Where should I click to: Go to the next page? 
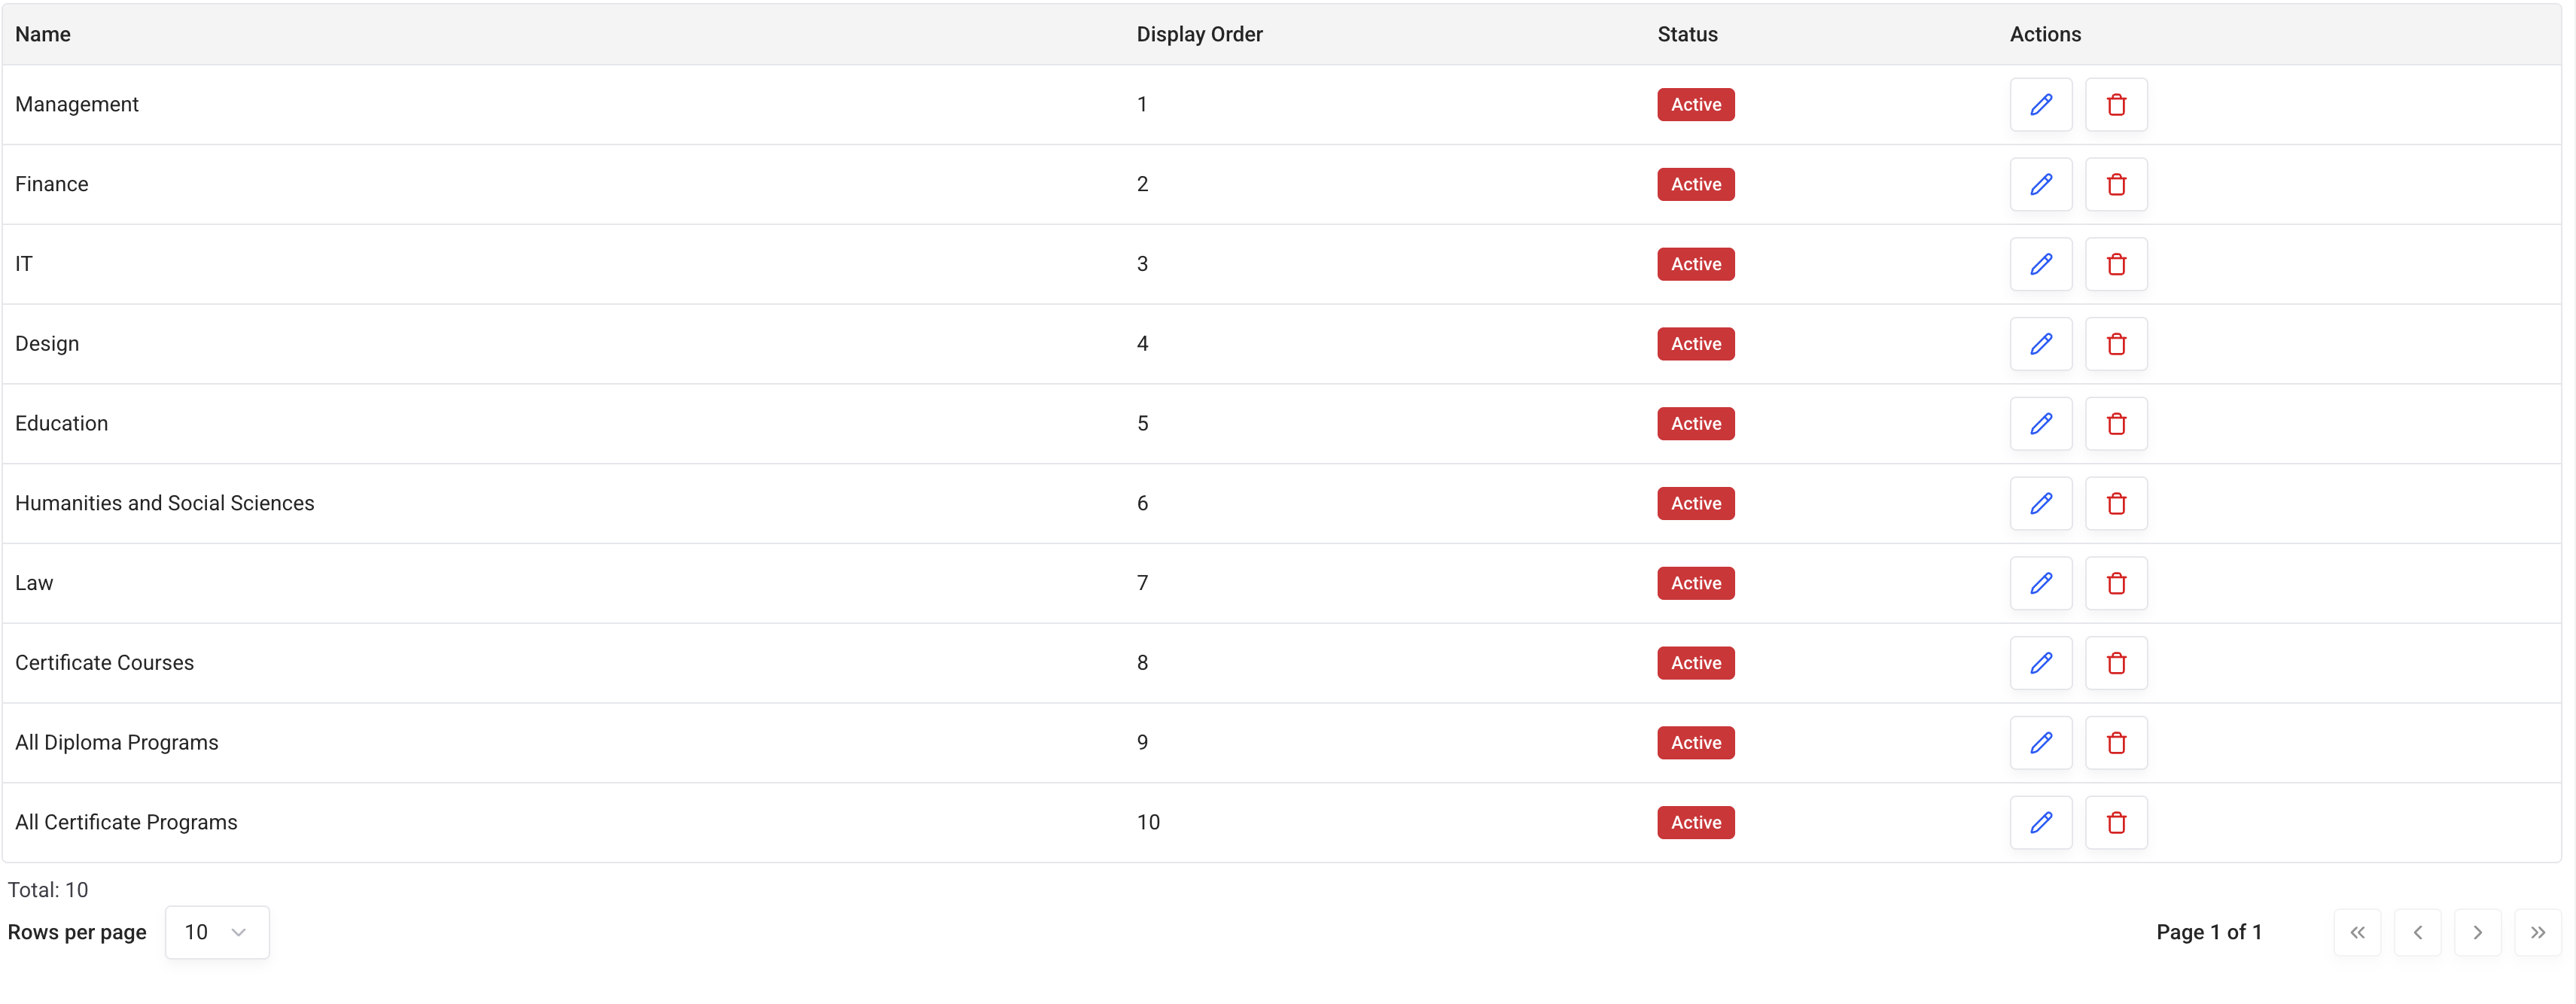tap(2477, 933)
